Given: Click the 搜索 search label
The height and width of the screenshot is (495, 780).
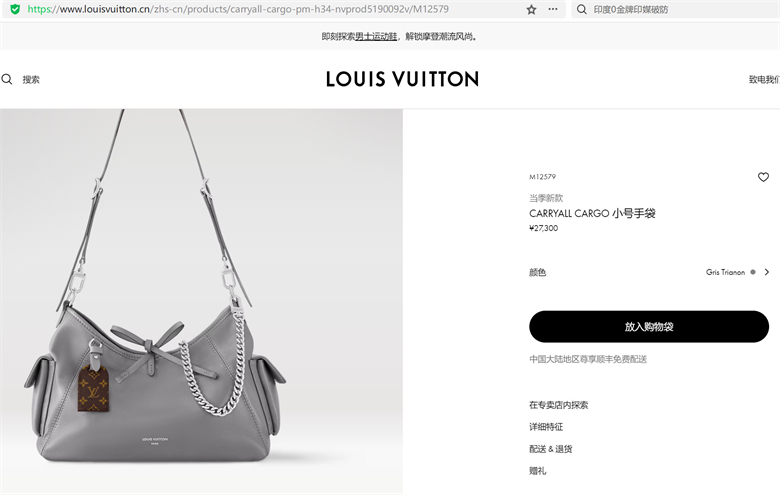Looking at the screenshot, I should tap(31, 80).
